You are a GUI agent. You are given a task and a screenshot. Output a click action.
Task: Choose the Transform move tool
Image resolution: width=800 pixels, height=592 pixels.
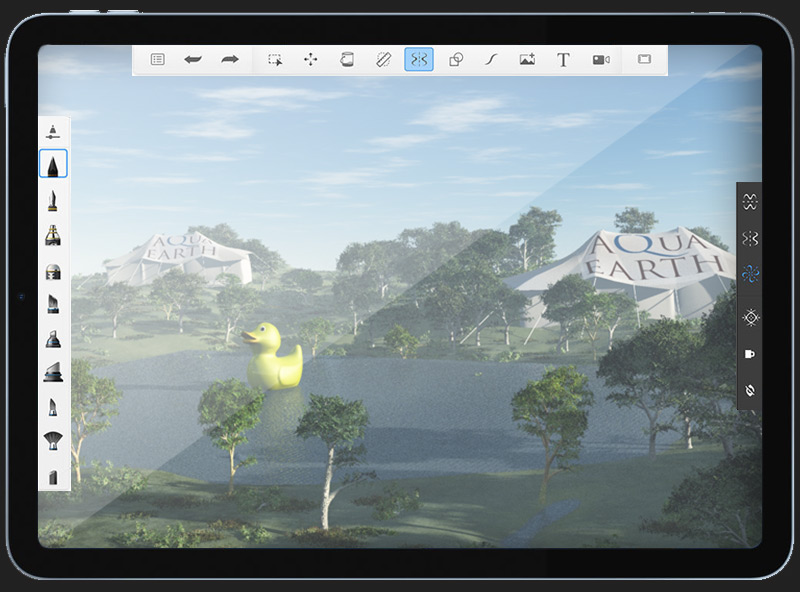coord(310,60)
